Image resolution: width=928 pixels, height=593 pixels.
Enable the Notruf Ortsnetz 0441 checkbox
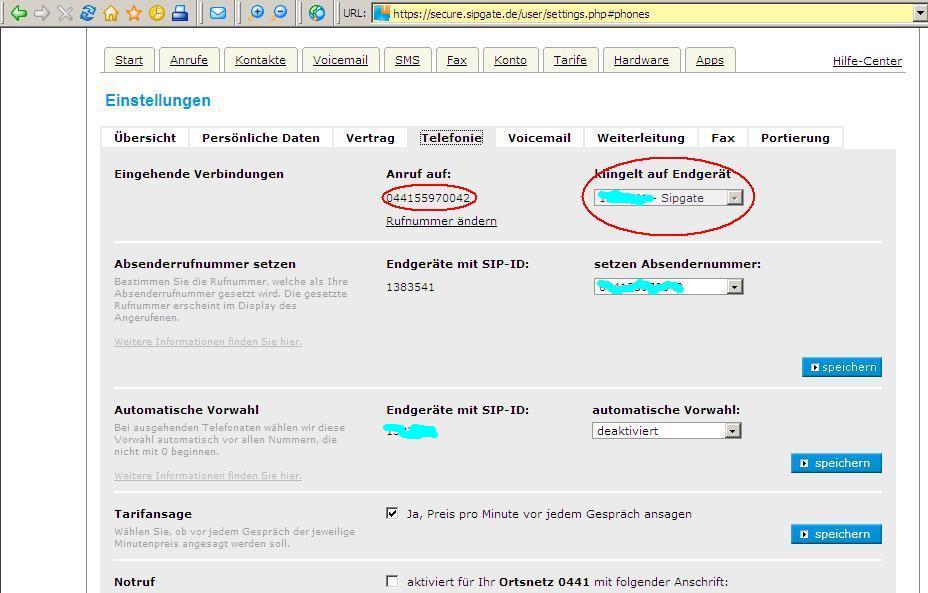392,581
